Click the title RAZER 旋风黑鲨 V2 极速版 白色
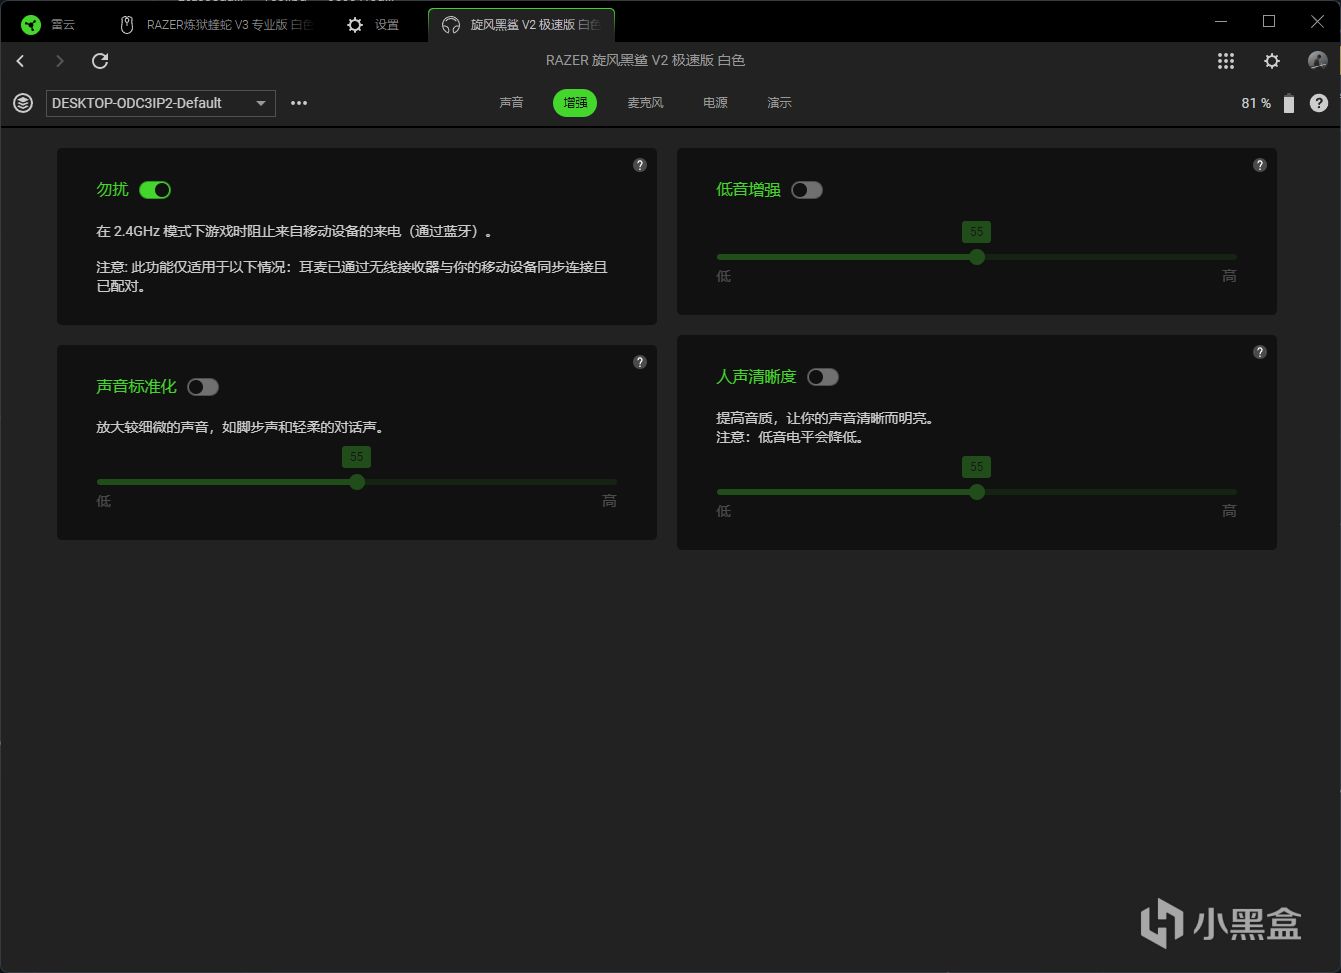This screenshot has width=1341, height=973. point(645,61)
